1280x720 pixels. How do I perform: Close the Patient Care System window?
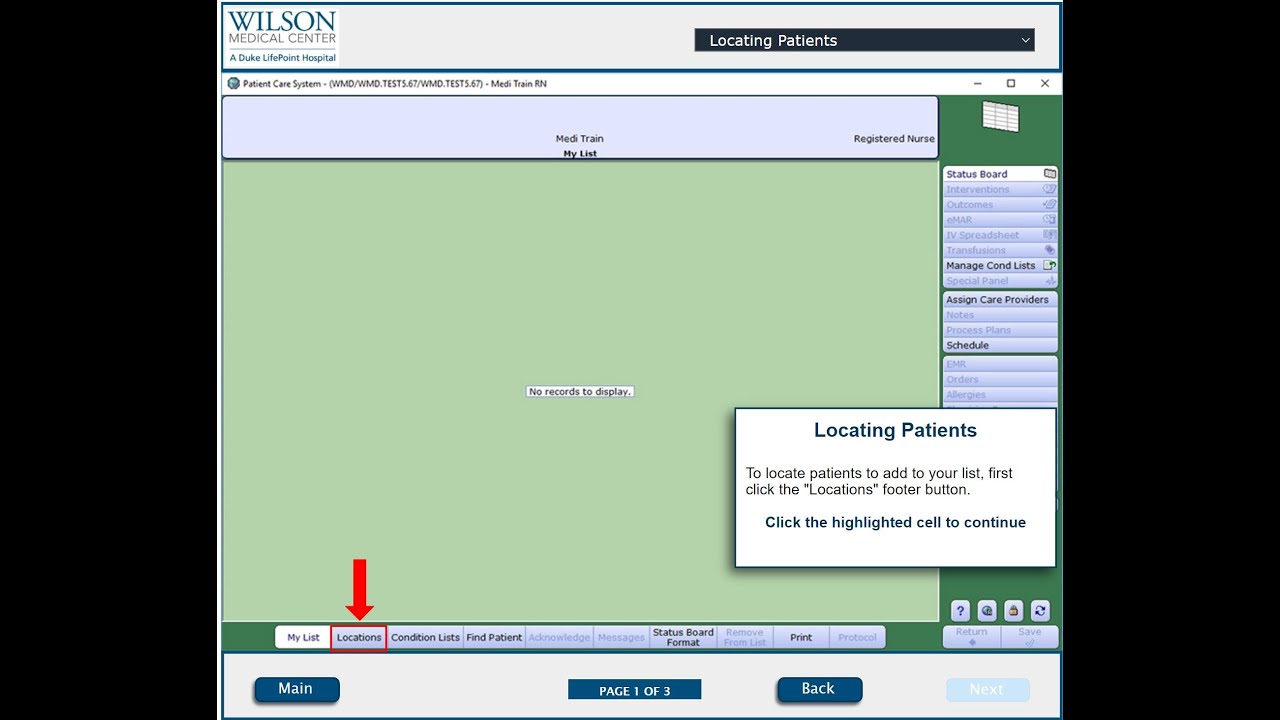point(1045,84)
